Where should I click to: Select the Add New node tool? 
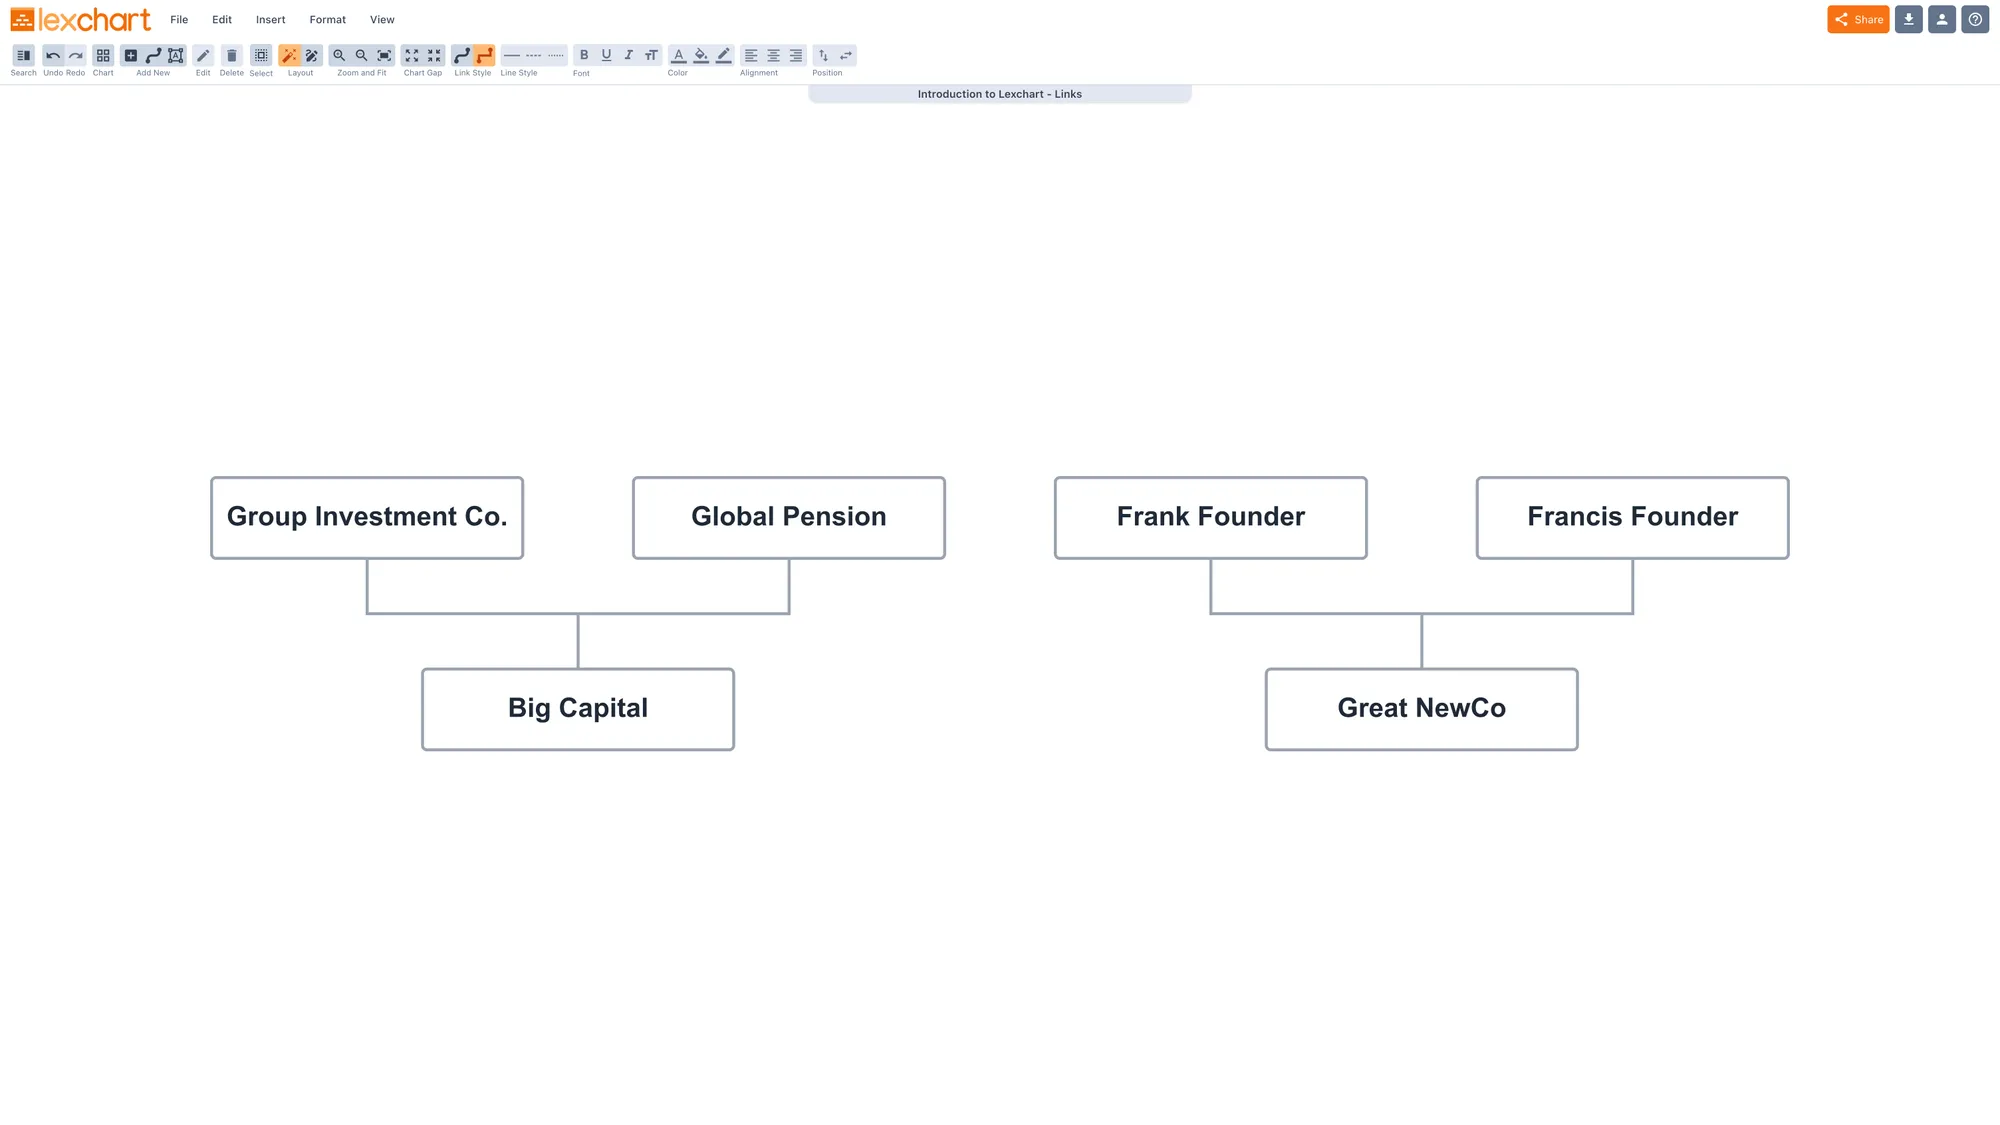(130, 55)
